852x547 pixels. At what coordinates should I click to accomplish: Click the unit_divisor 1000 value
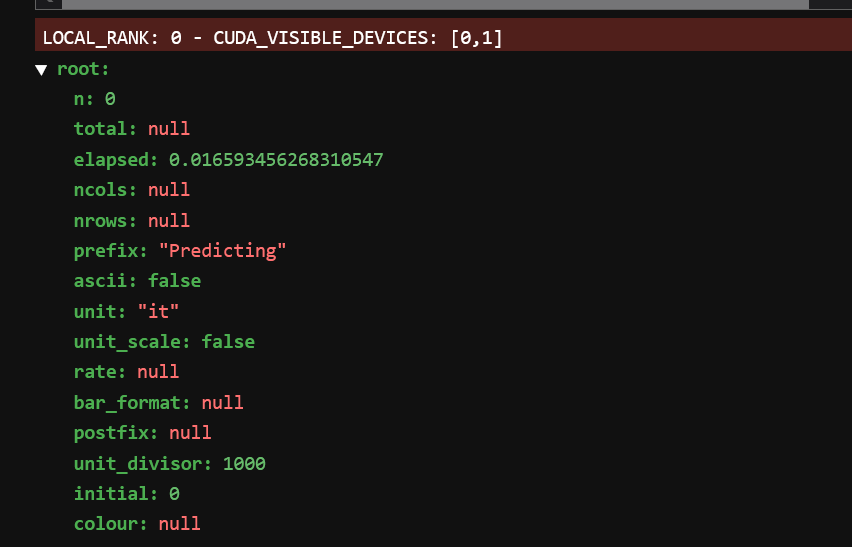(x=244, y=464)
